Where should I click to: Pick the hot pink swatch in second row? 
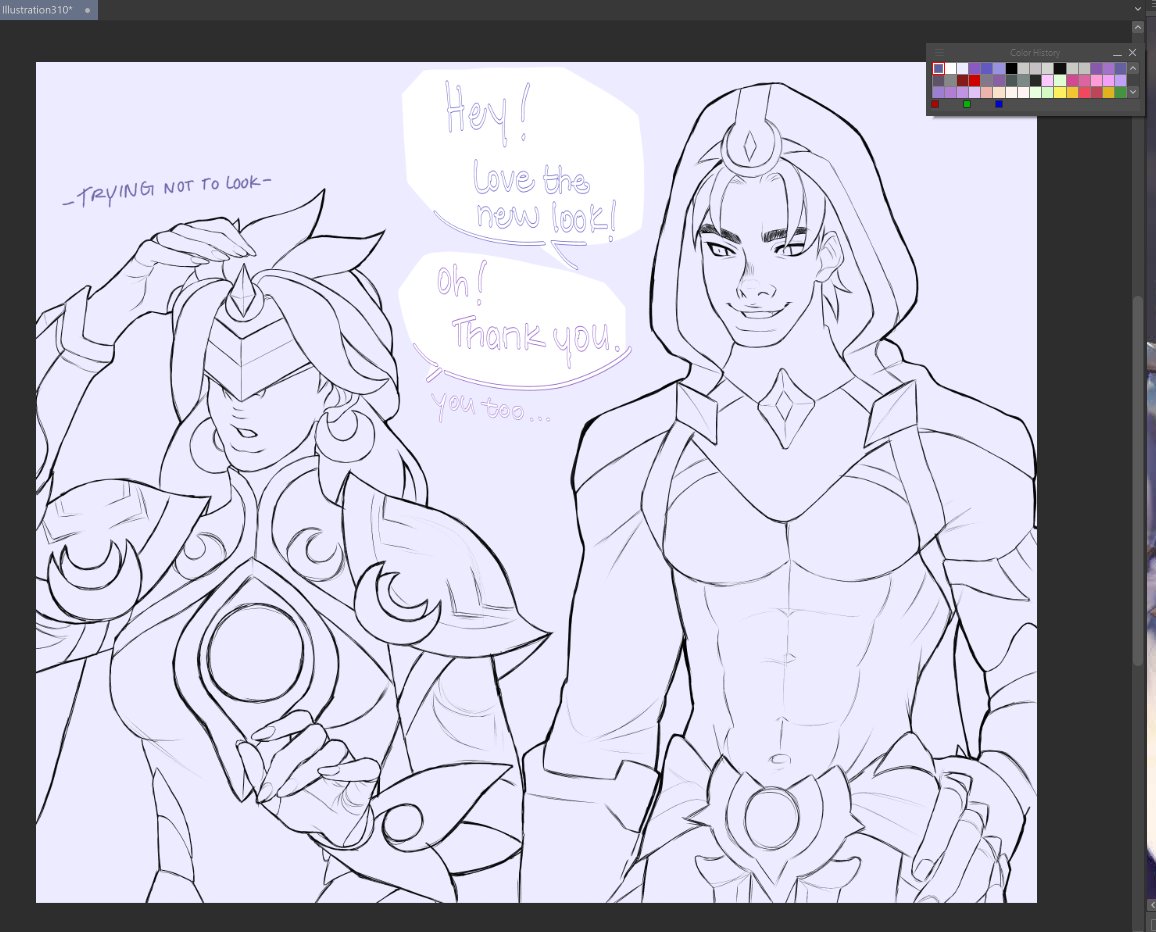coord(1072,80)
